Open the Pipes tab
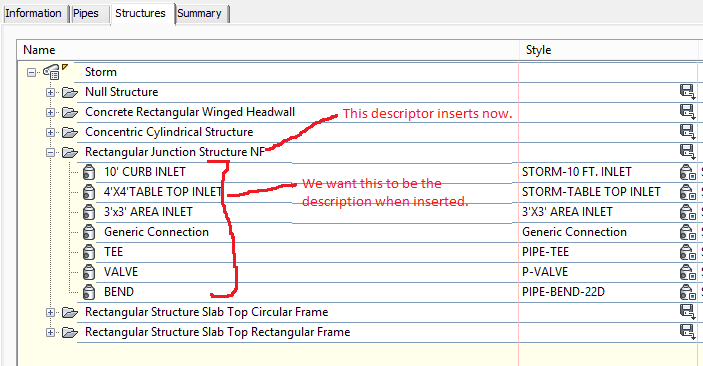Image resolution: width=703 pixels, height=366 pixels. [x=86, y=13]
